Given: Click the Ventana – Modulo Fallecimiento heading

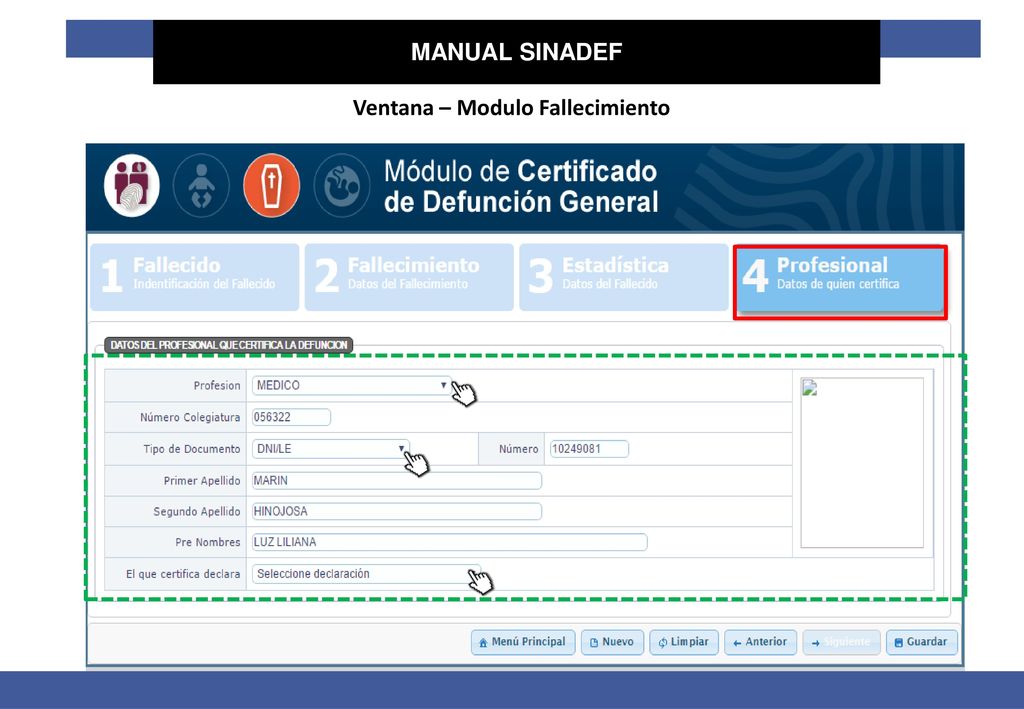Looking at the screenshot, I should click(511, 108).
